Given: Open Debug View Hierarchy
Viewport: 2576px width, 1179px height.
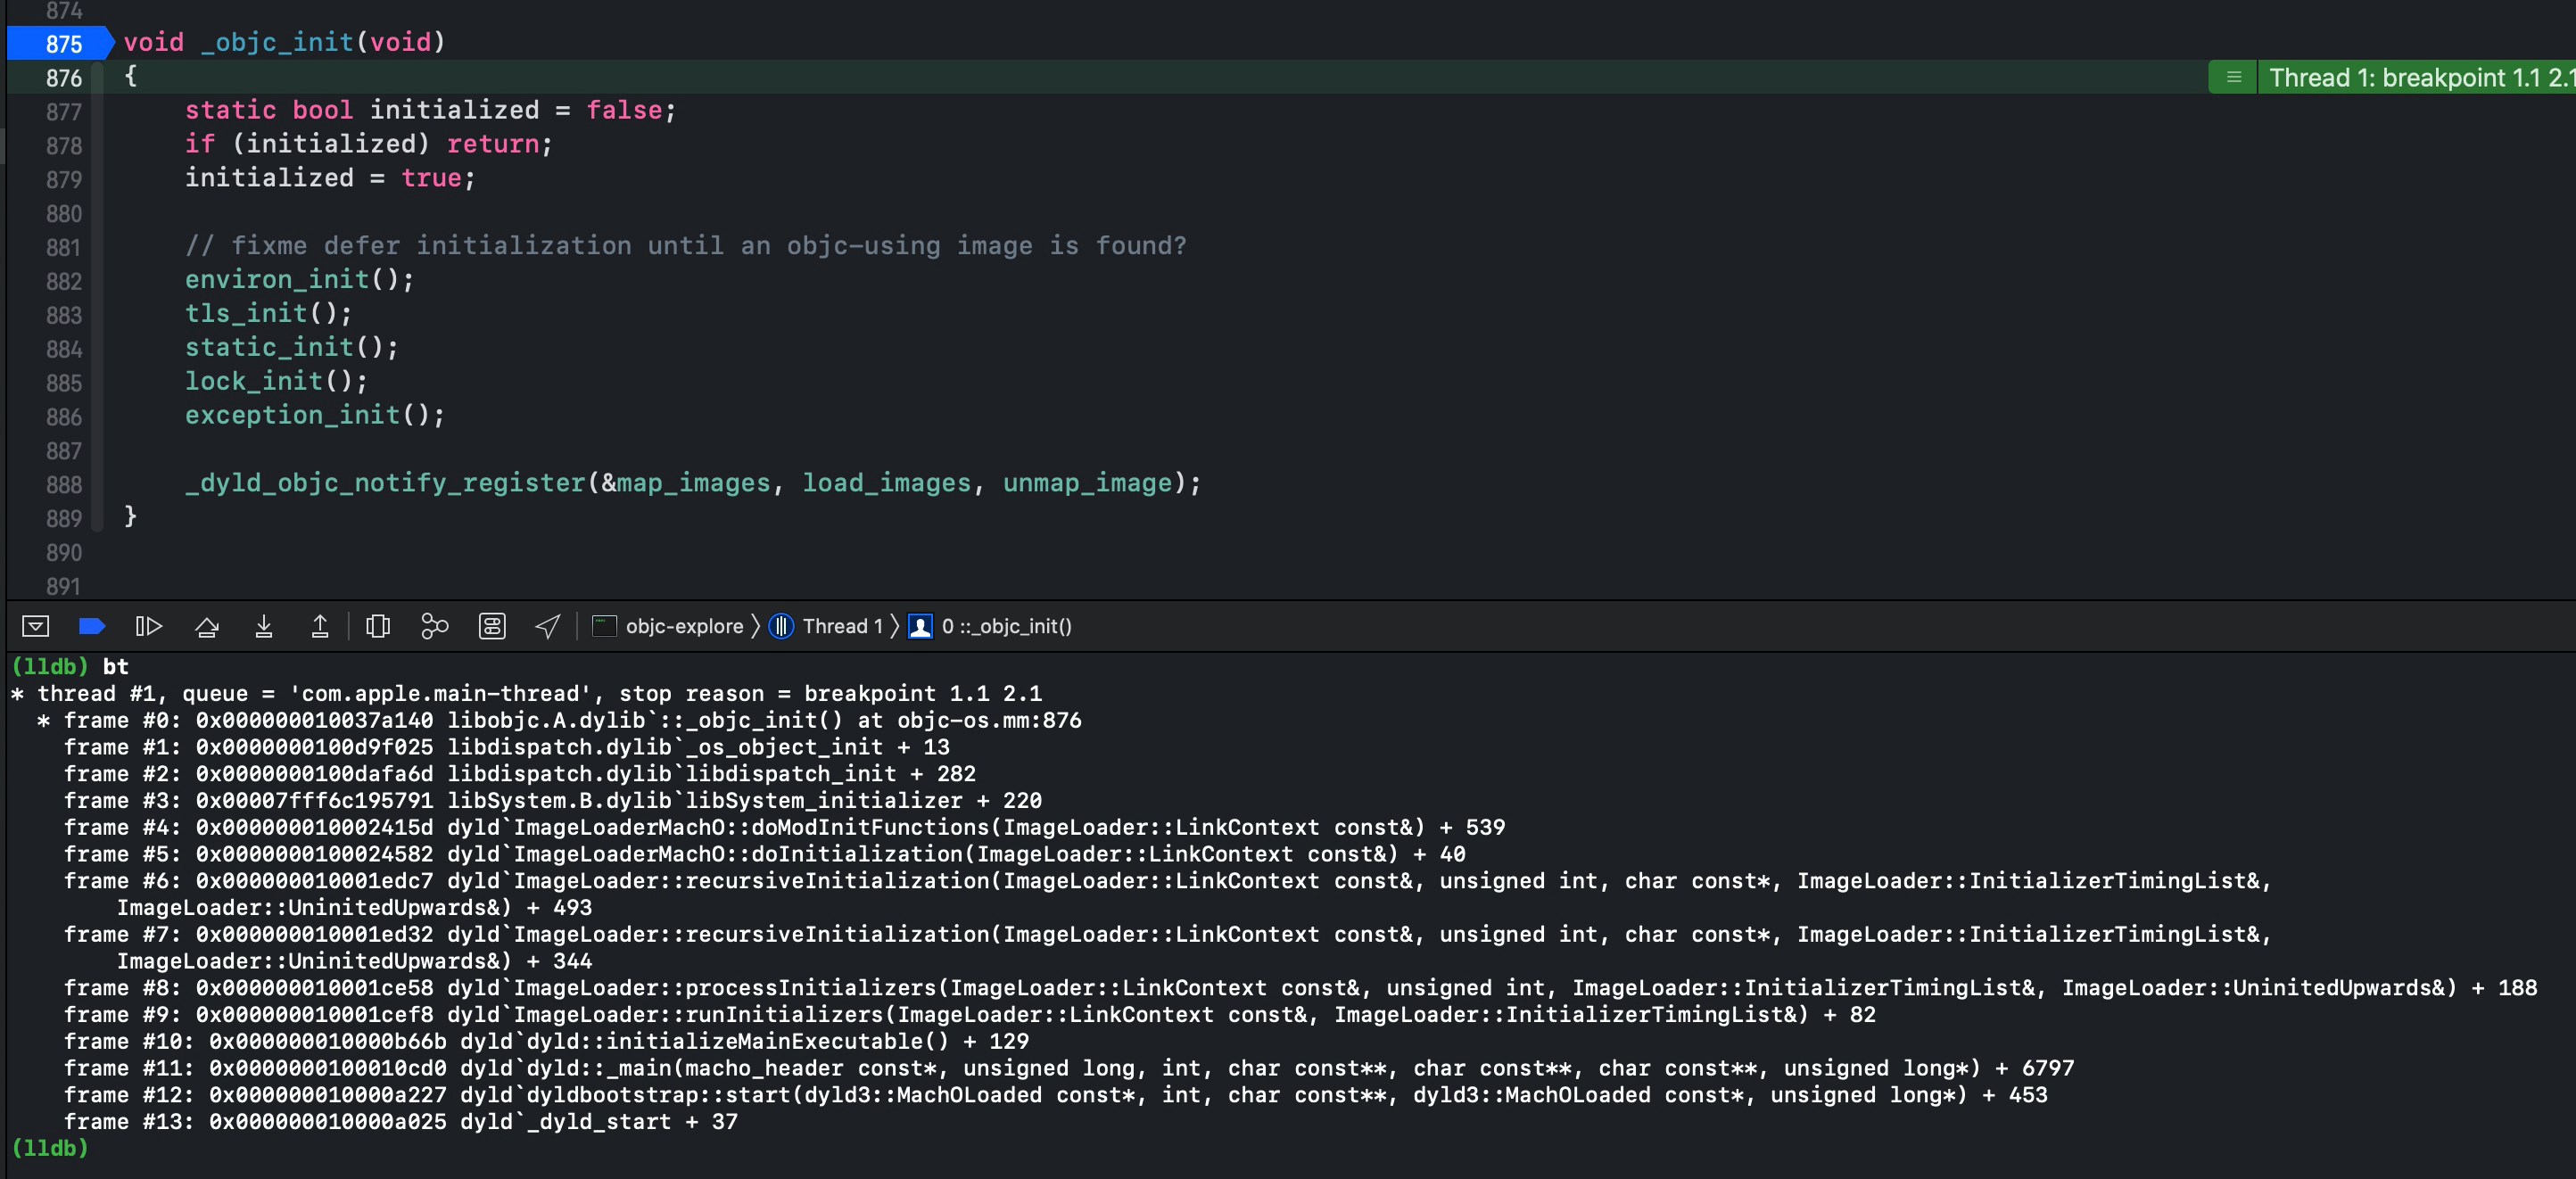Looking at the screenshot, I should coord(378,626).
